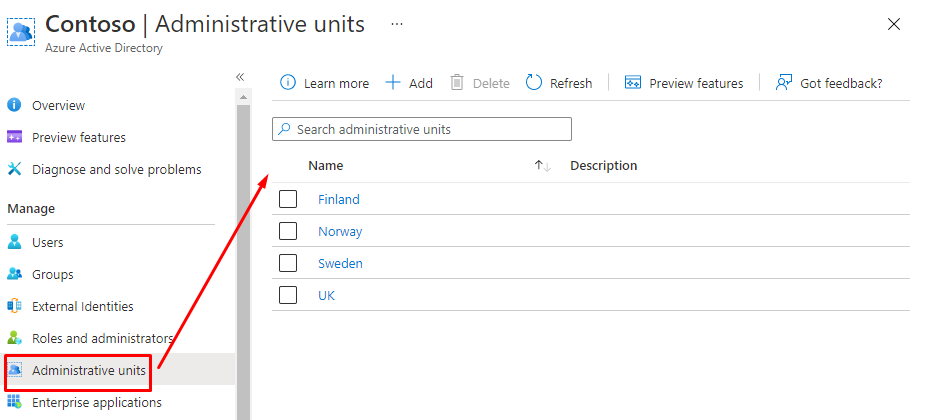Open Users from the sidebar
Viewport: 927px width, 420px height.
(x=47, y=242)
